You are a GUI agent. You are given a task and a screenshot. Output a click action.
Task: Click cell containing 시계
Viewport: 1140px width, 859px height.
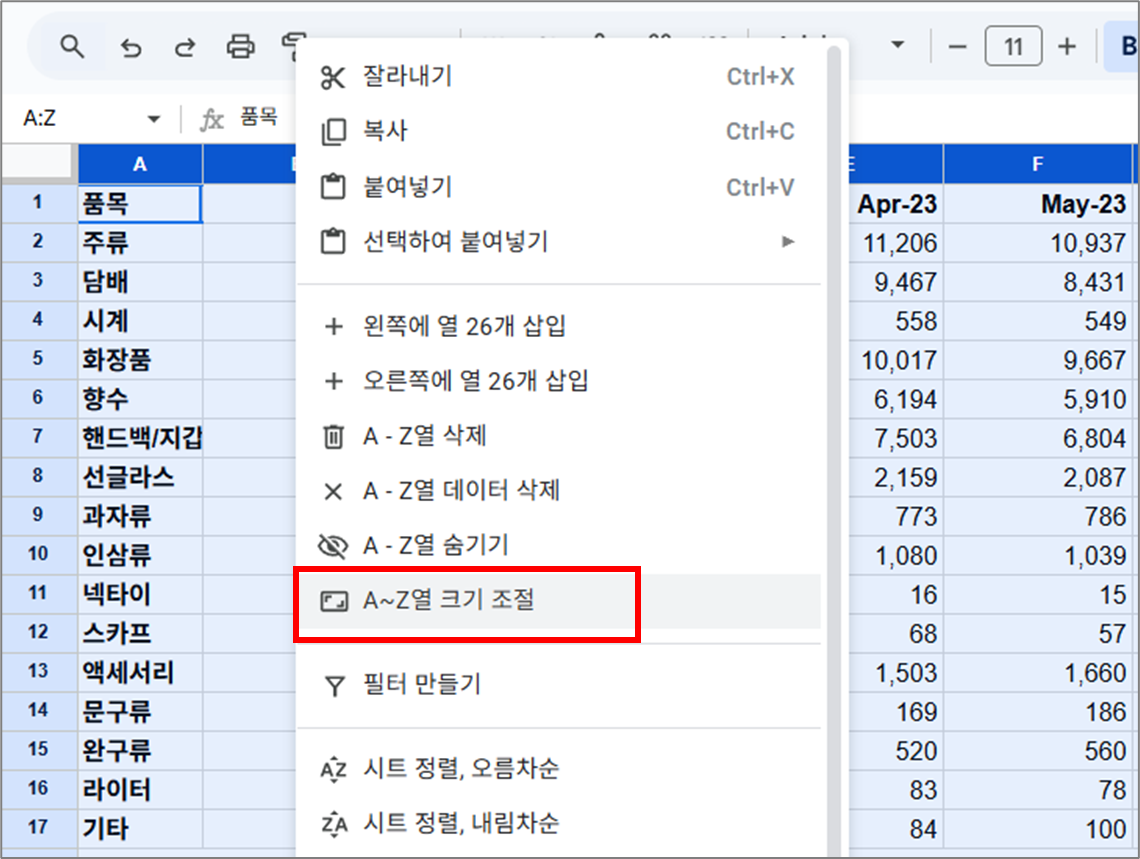[140, 320]
